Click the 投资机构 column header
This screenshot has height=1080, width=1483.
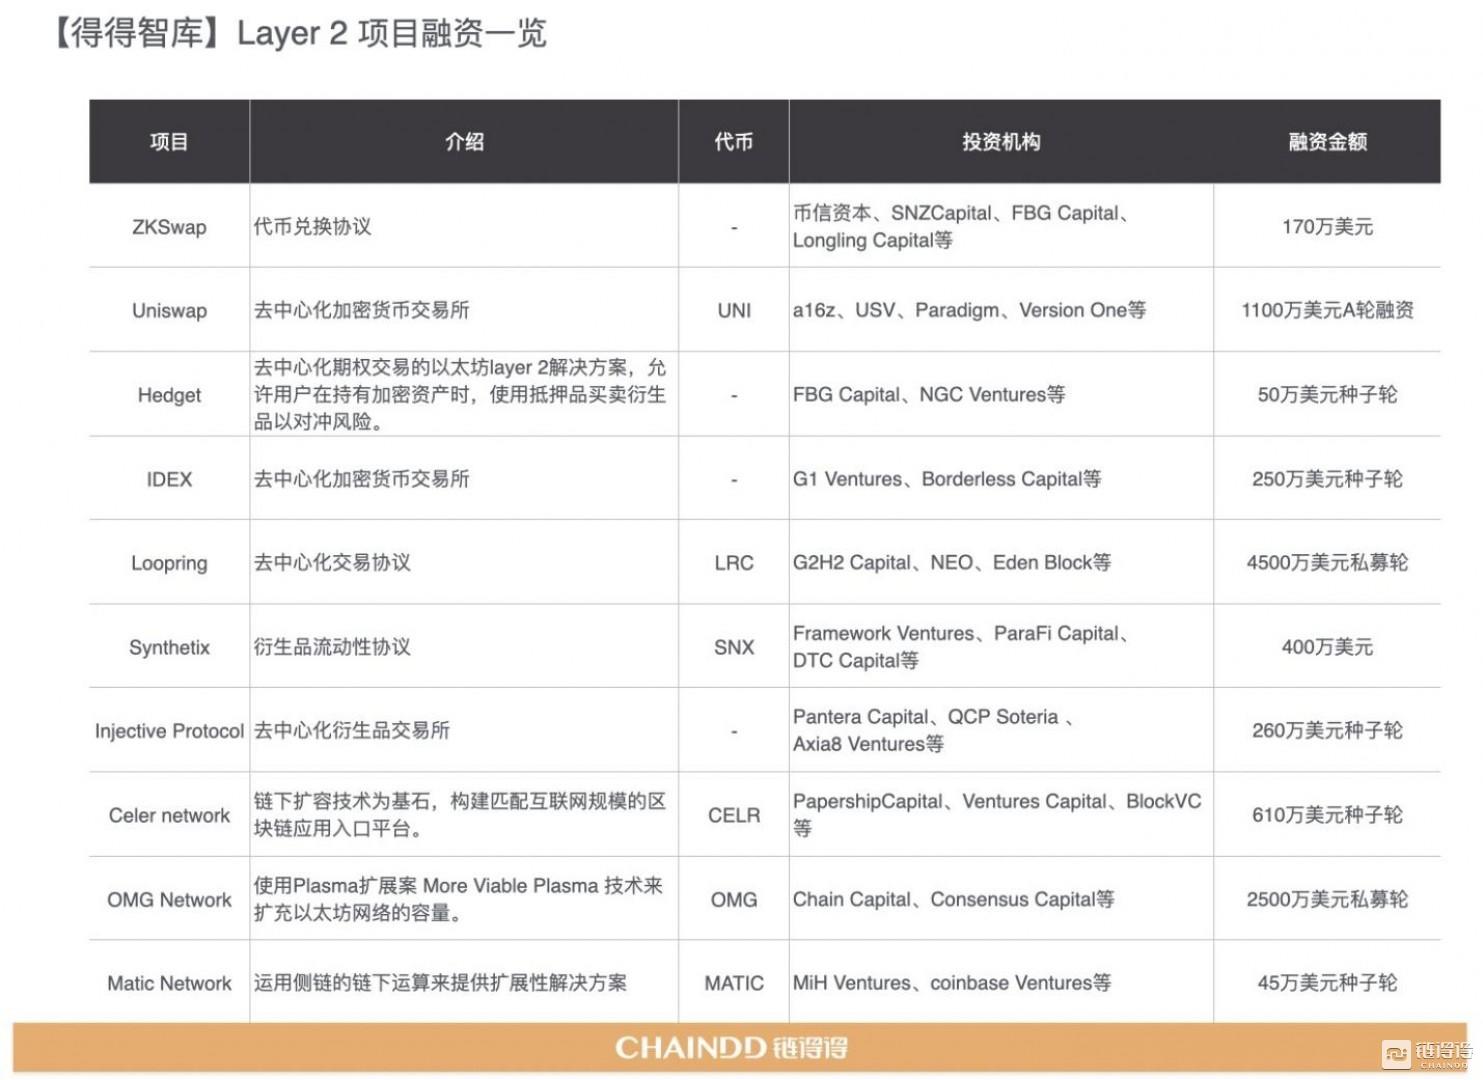click(x=1000, y=141)
